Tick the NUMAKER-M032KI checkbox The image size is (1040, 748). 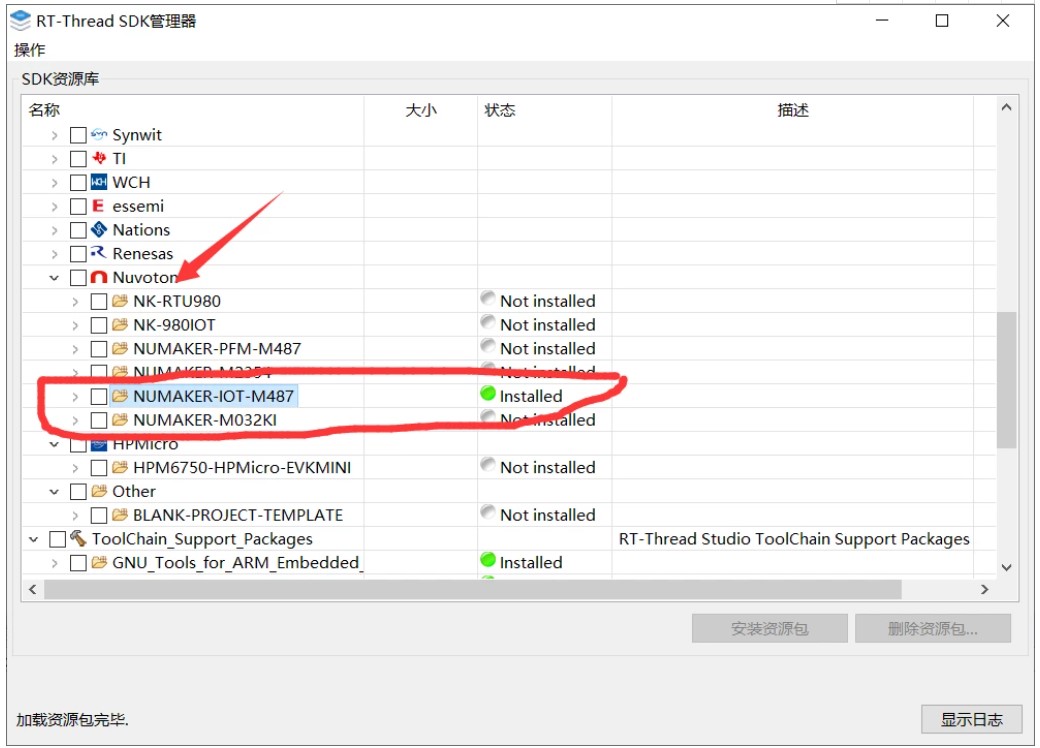click(99, 420)
